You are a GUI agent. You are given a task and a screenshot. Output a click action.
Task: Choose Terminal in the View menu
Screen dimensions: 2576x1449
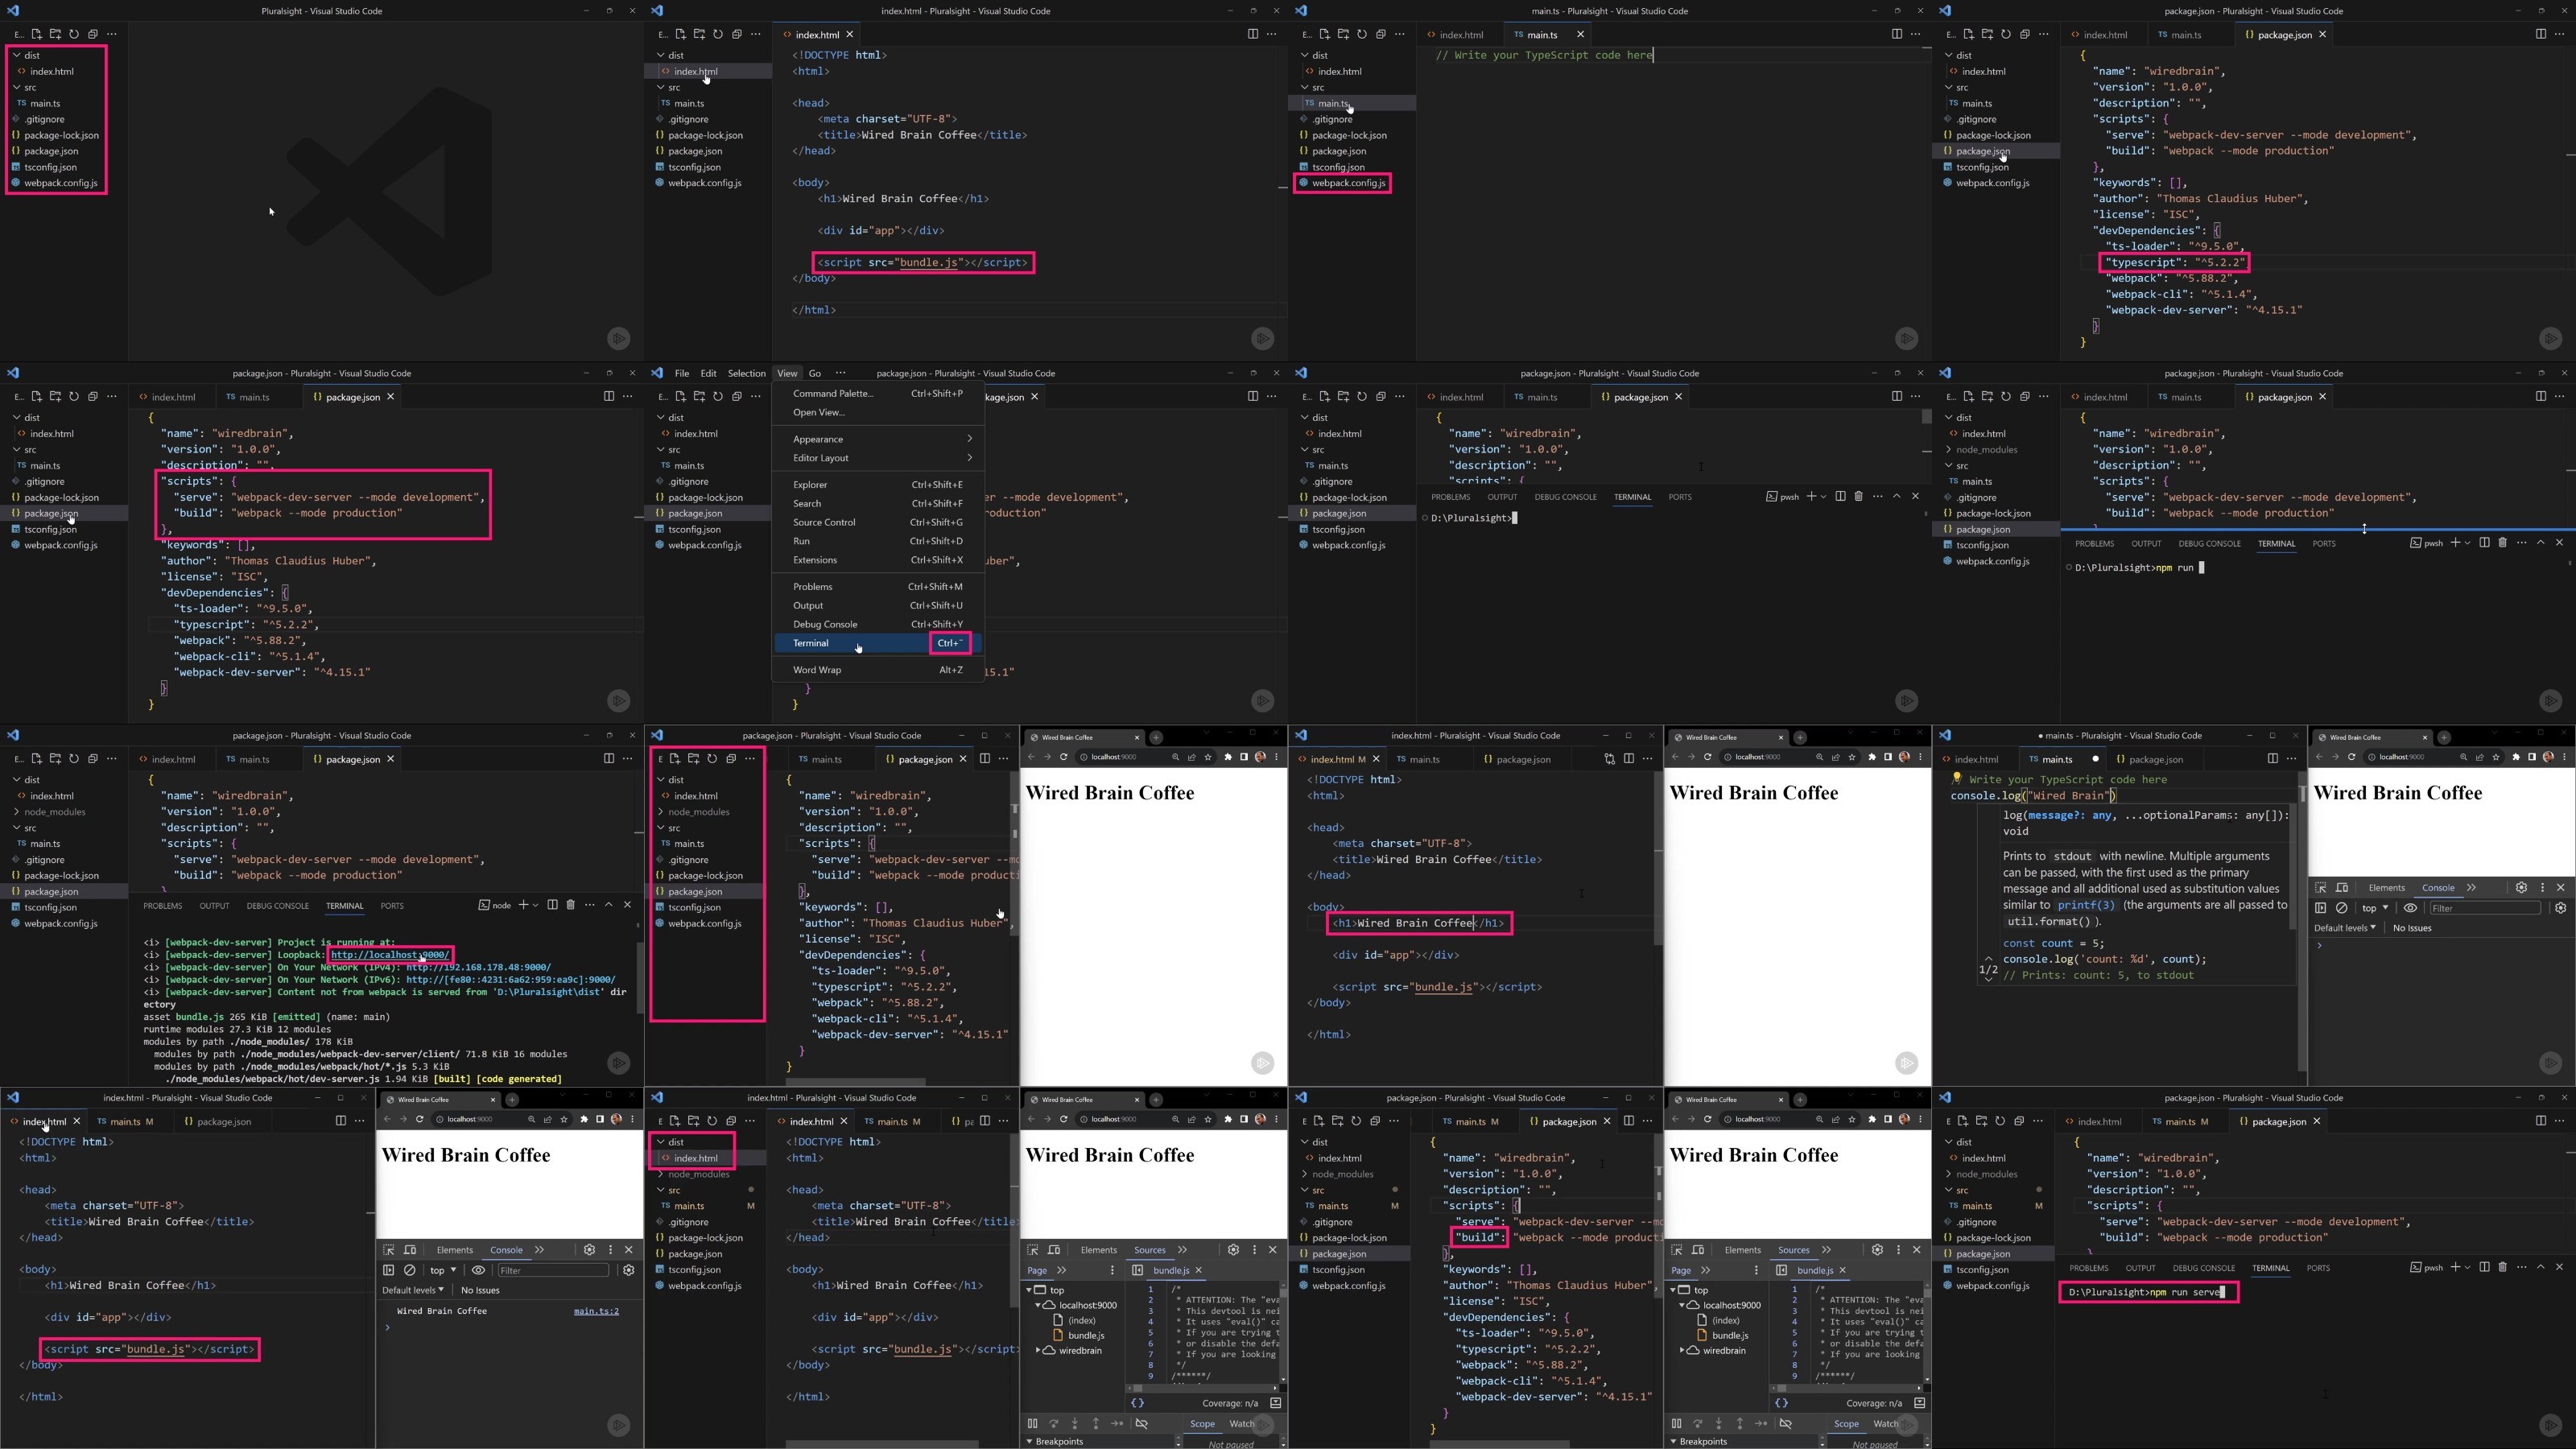click(877, 643)
